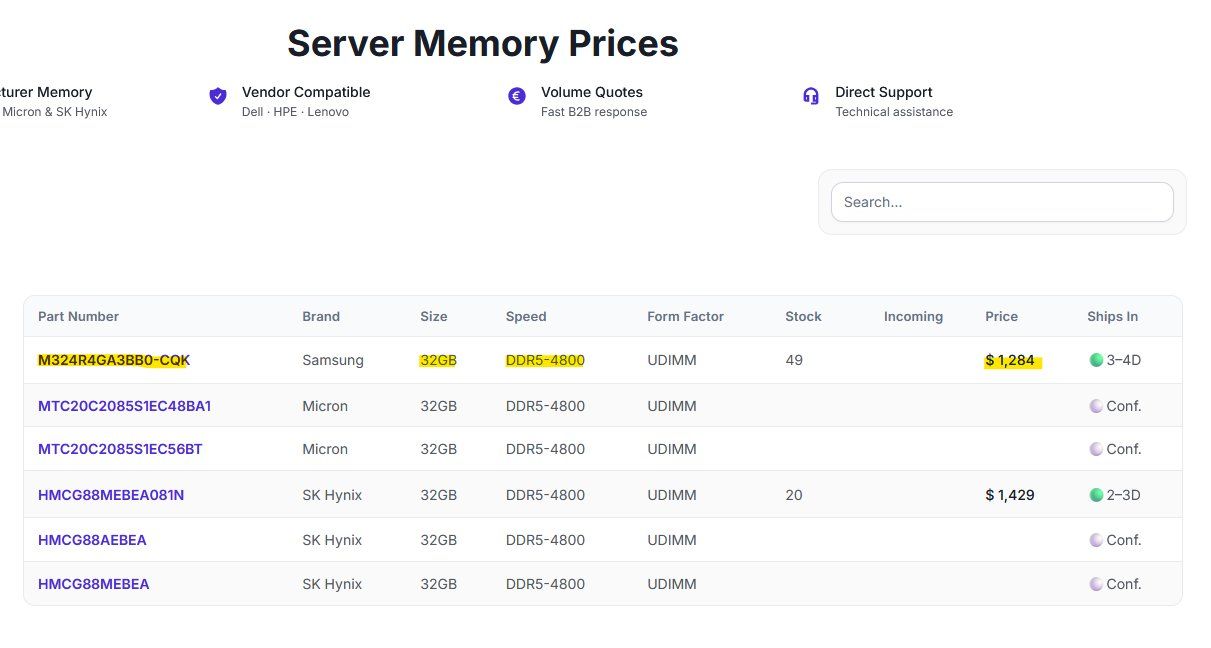Click the Server Memory Prices heading

point(483,43)
